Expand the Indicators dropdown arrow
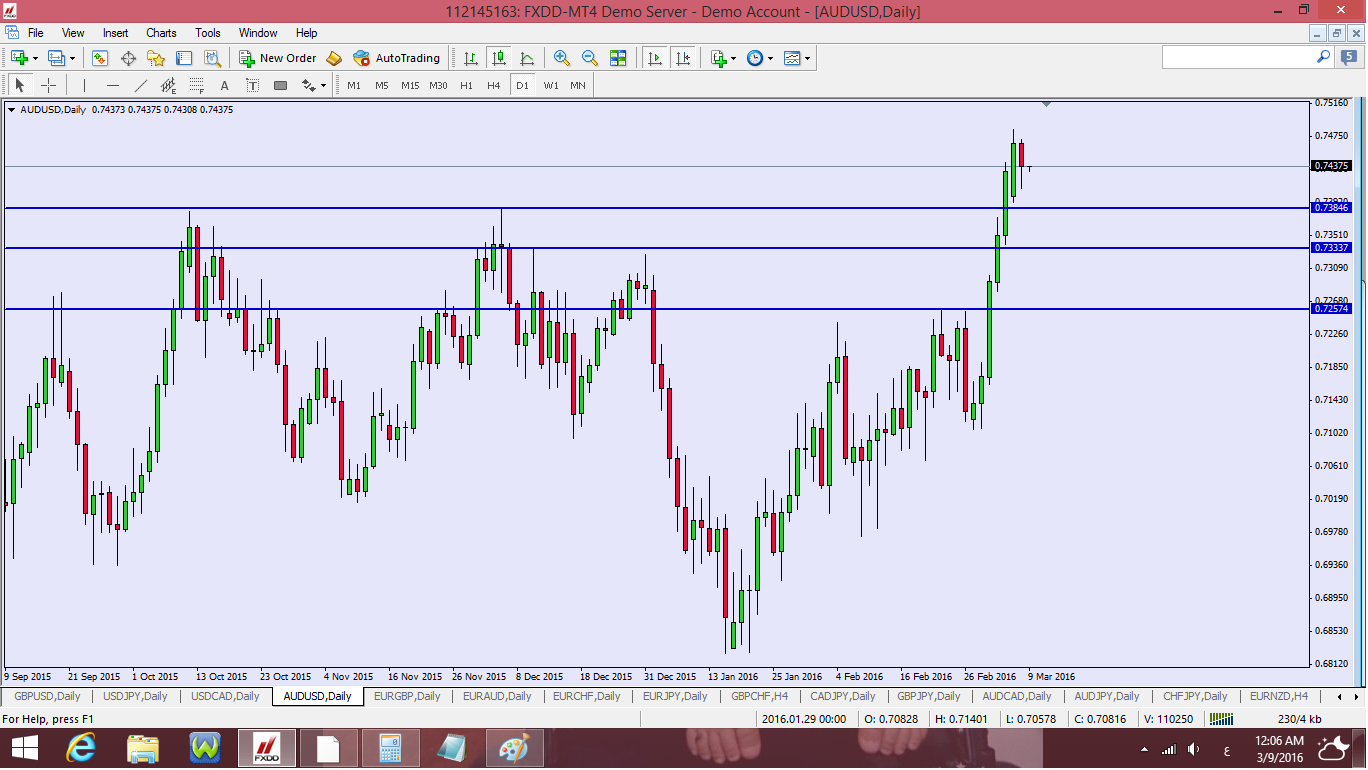 click(x=733, y=58)
